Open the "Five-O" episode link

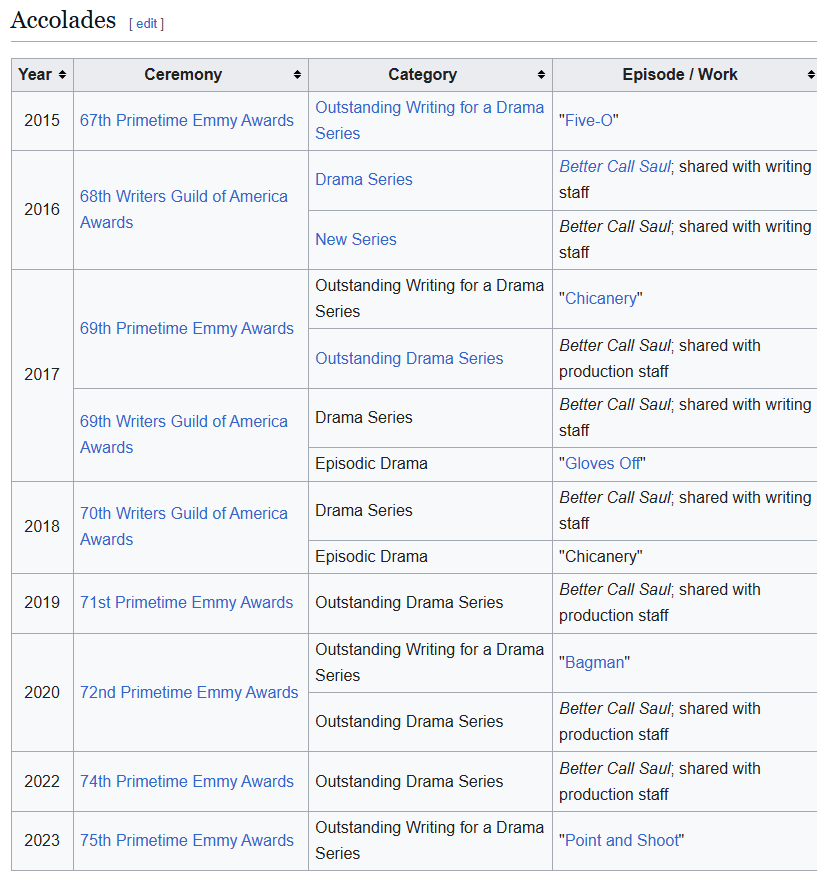(589, 121)
